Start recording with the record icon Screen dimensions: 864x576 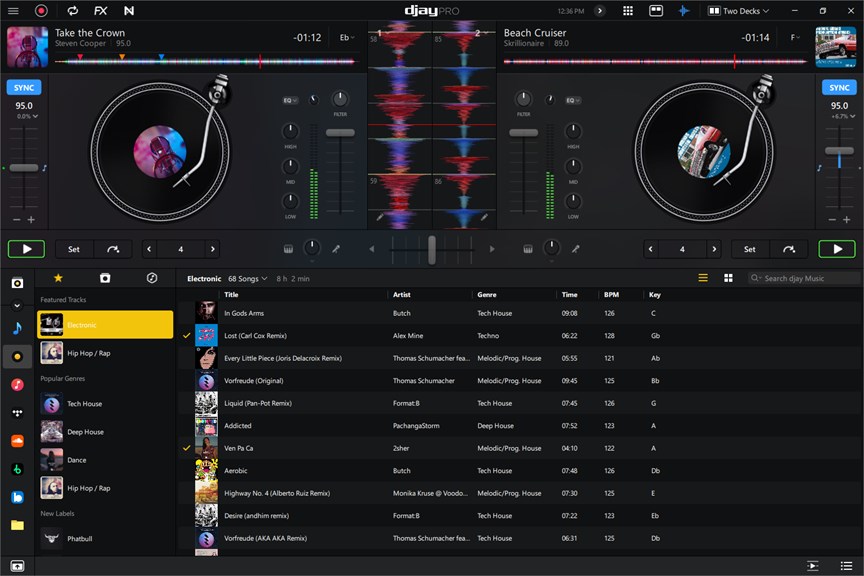(x=41, y=10)
